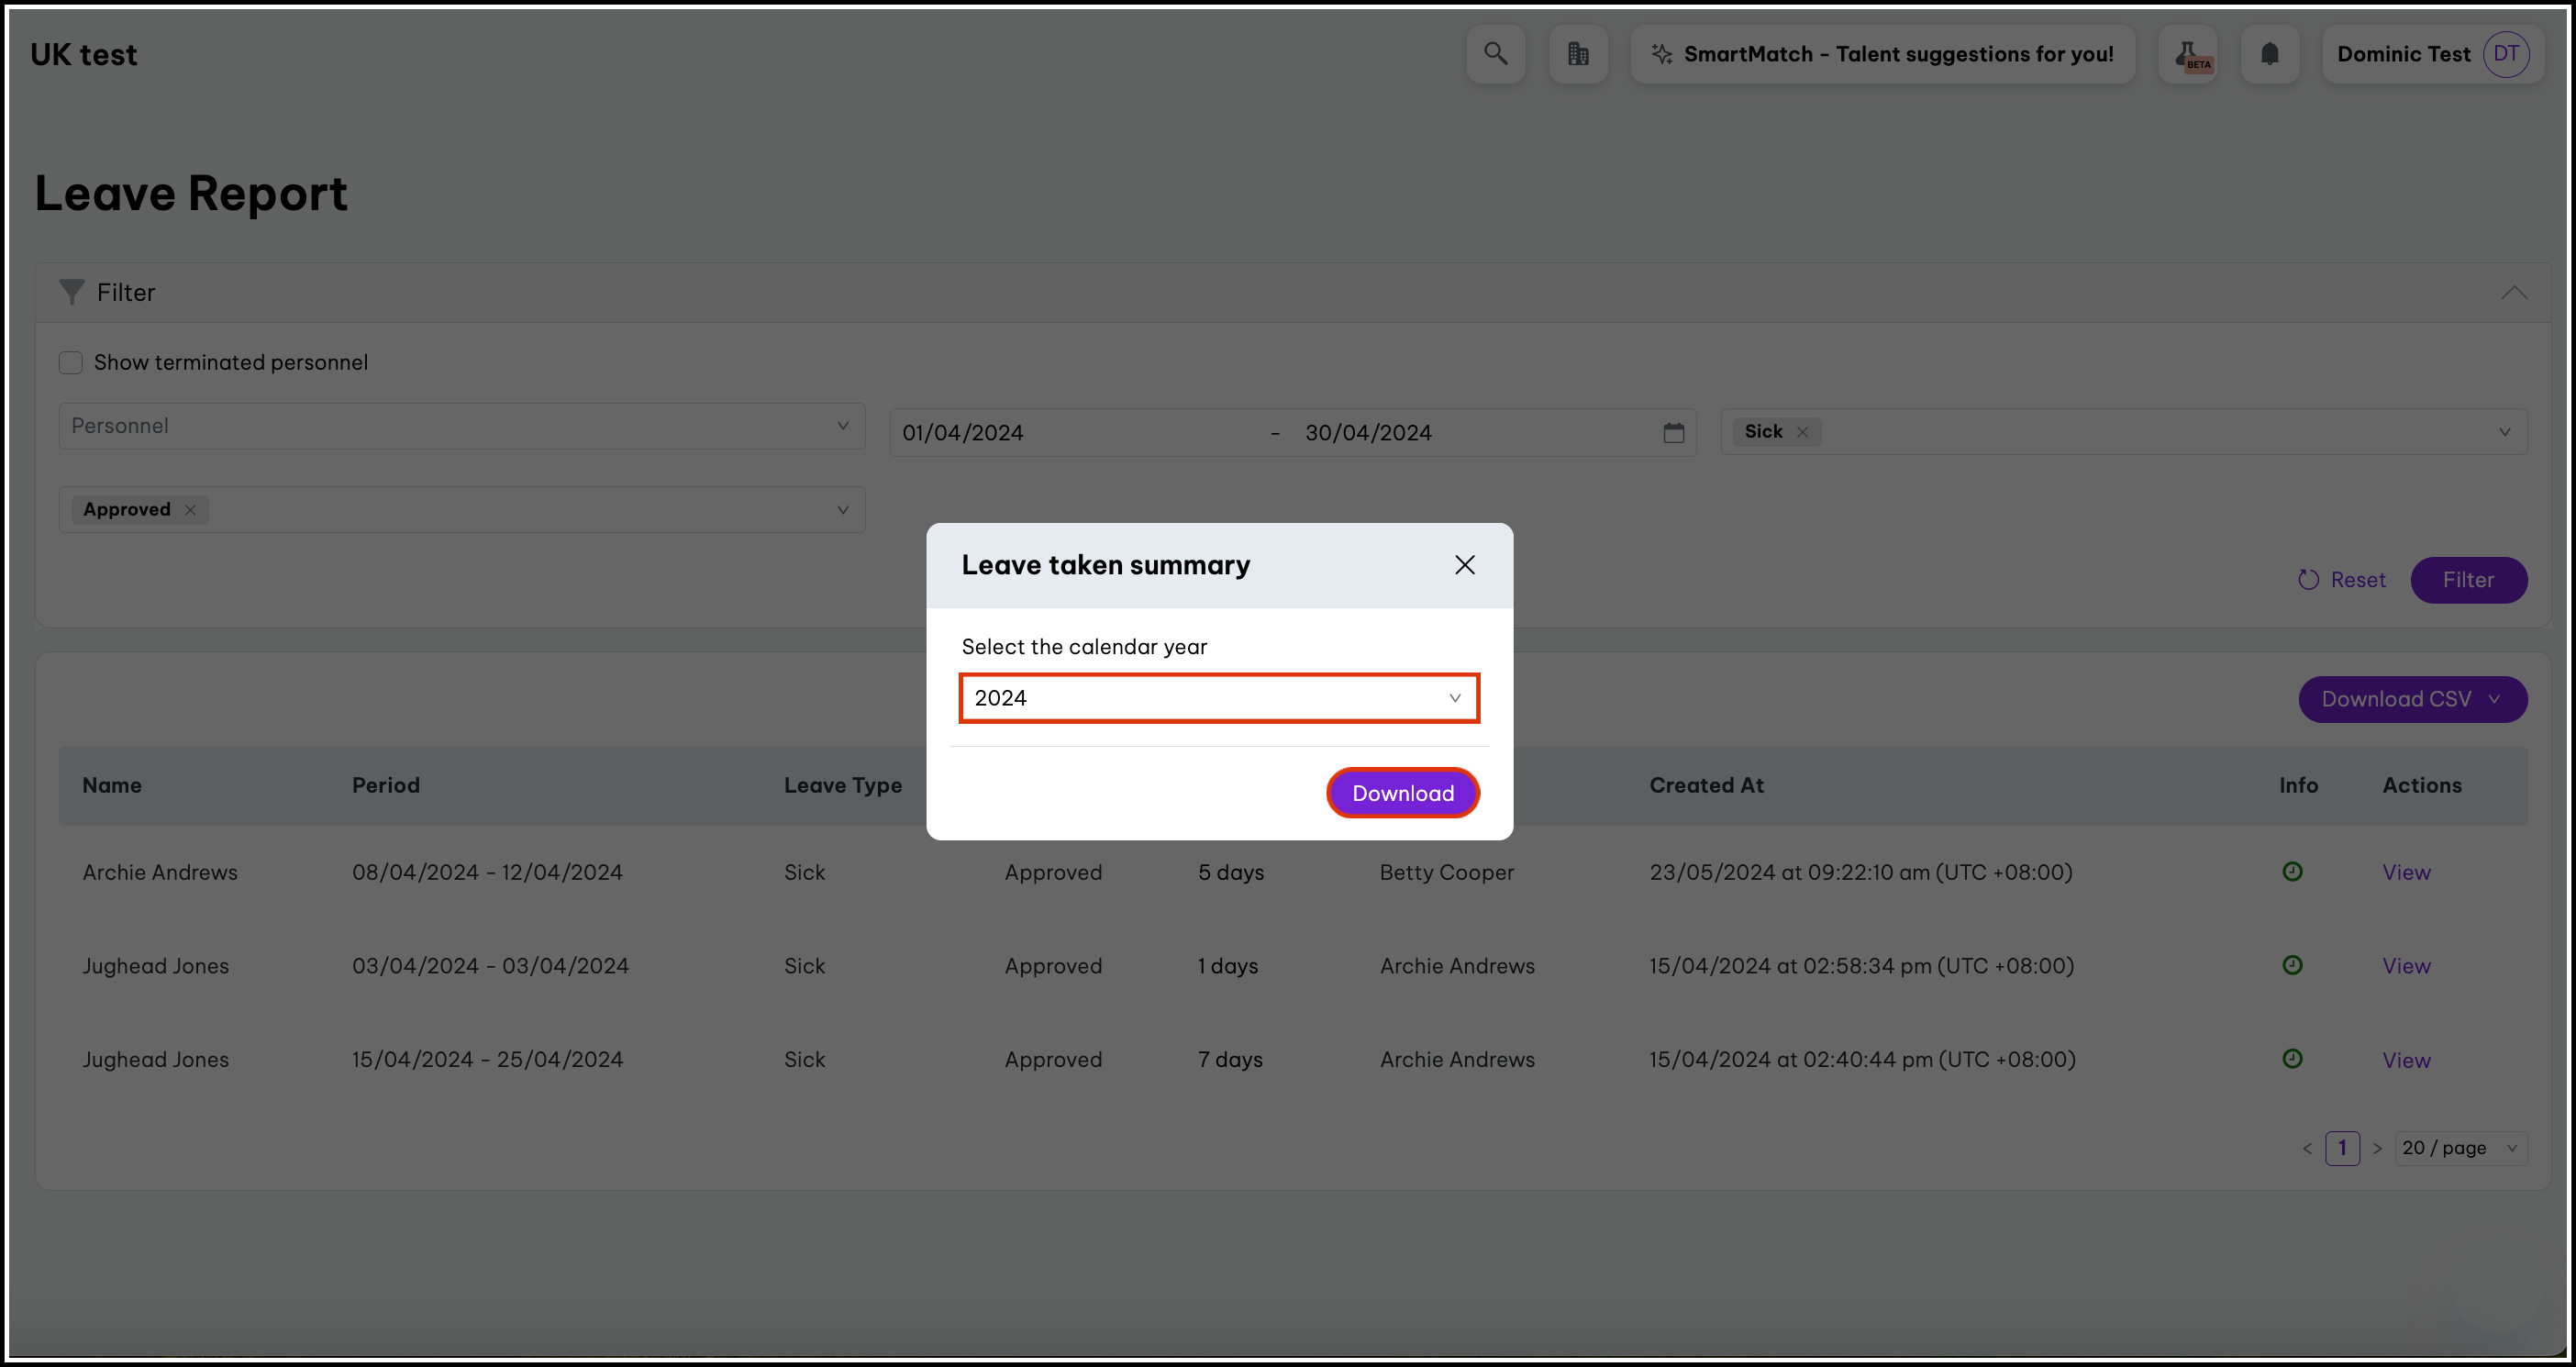Click the end date 30/04/2024 field
This screenshot has width=2576, height=1367.
click(x=1368, y=433)
